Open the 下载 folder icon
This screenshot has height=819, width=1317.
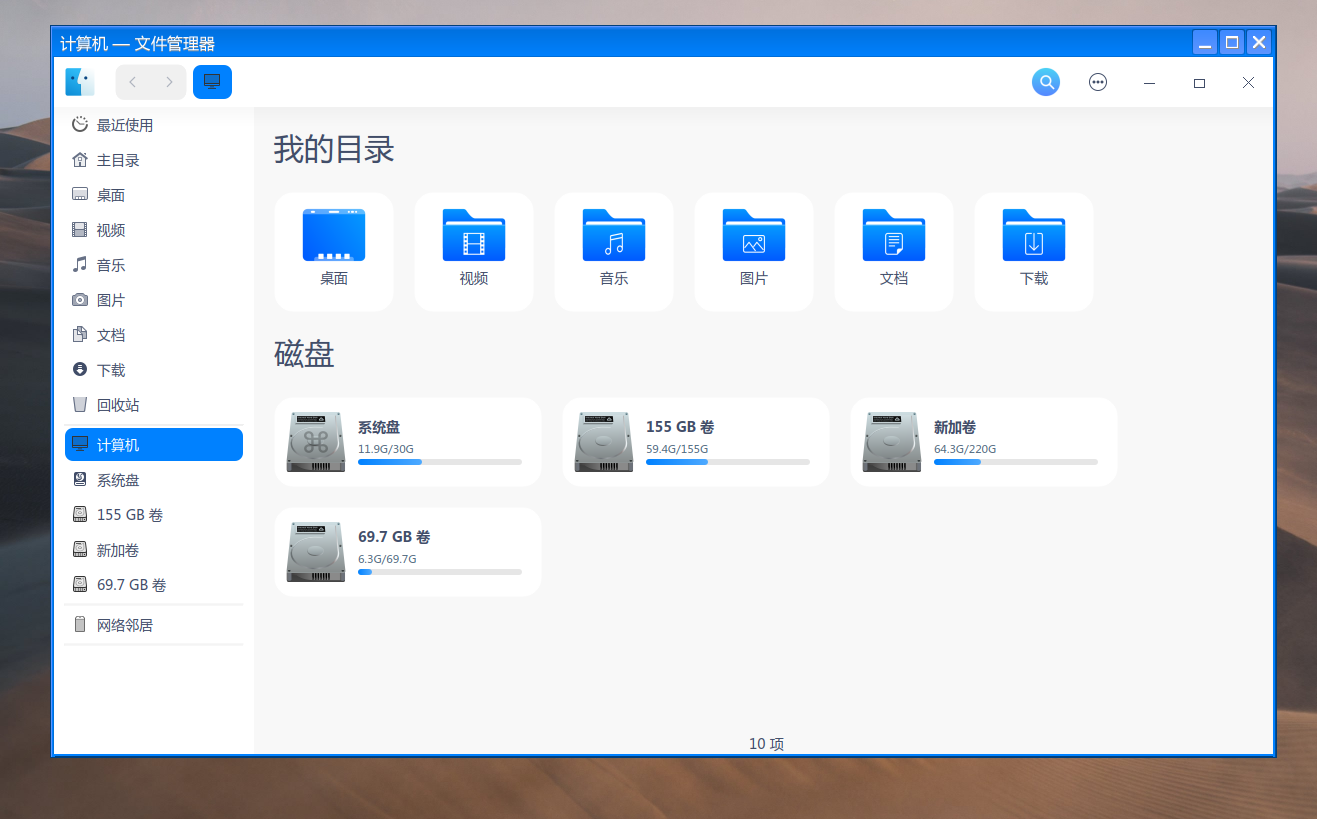[1034, 236]
